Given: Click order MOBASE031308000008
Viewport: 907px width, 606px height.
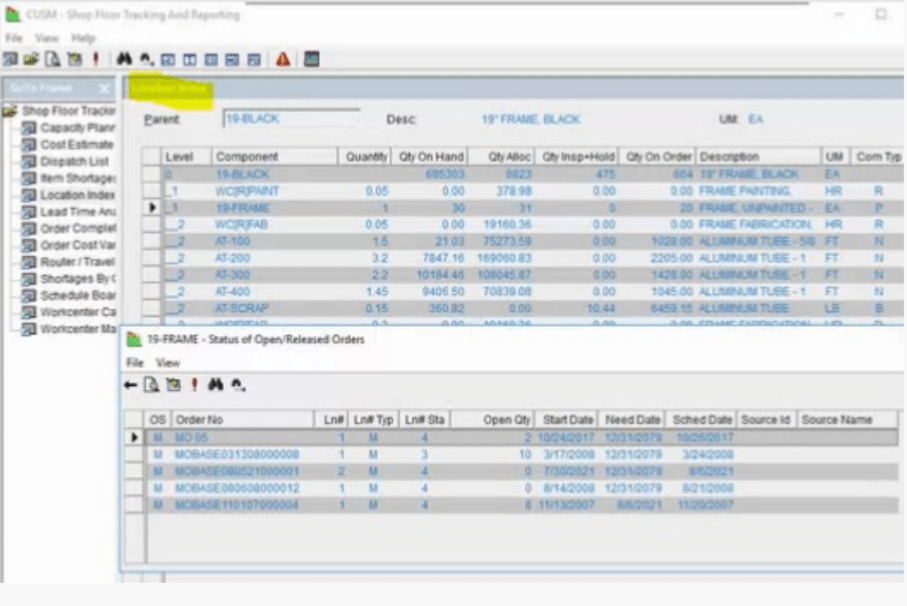Looking at the screenshot, I should pos(237,454).
